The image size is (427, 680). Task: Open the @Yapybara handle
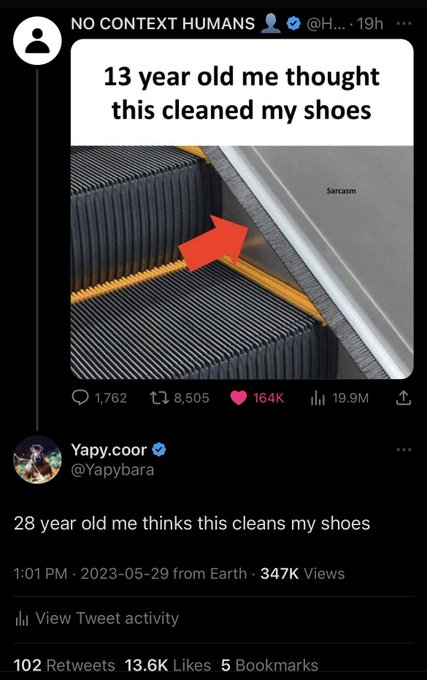112,470
